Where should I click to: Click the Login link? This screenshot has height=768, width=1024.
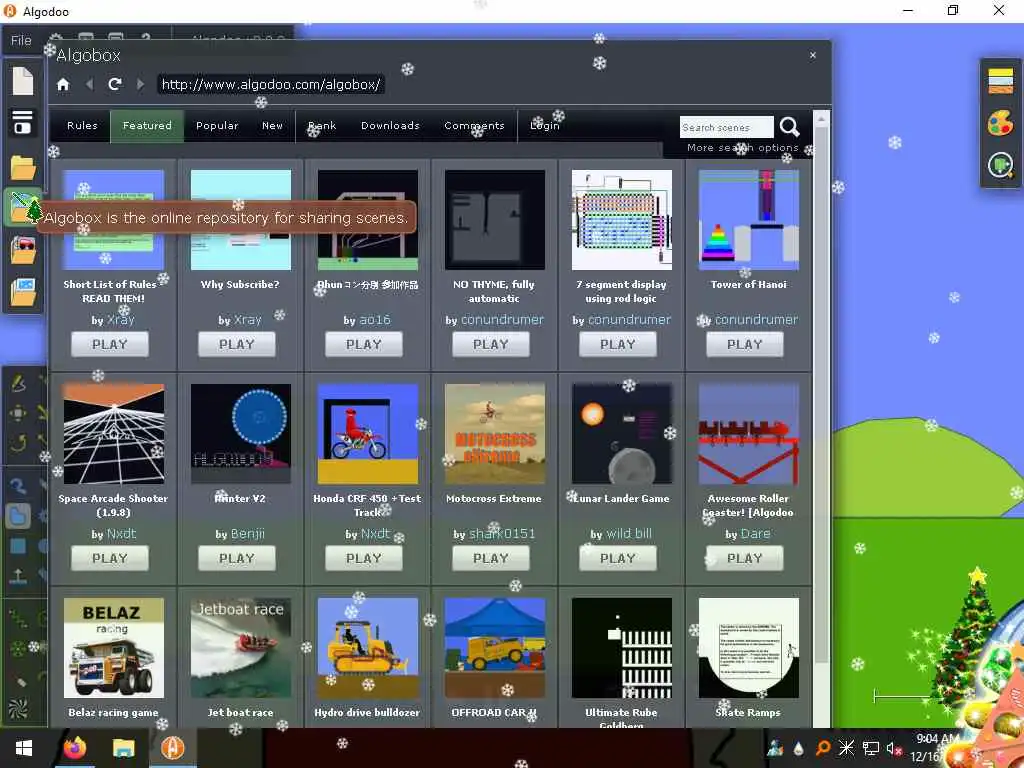pos(545,125)
